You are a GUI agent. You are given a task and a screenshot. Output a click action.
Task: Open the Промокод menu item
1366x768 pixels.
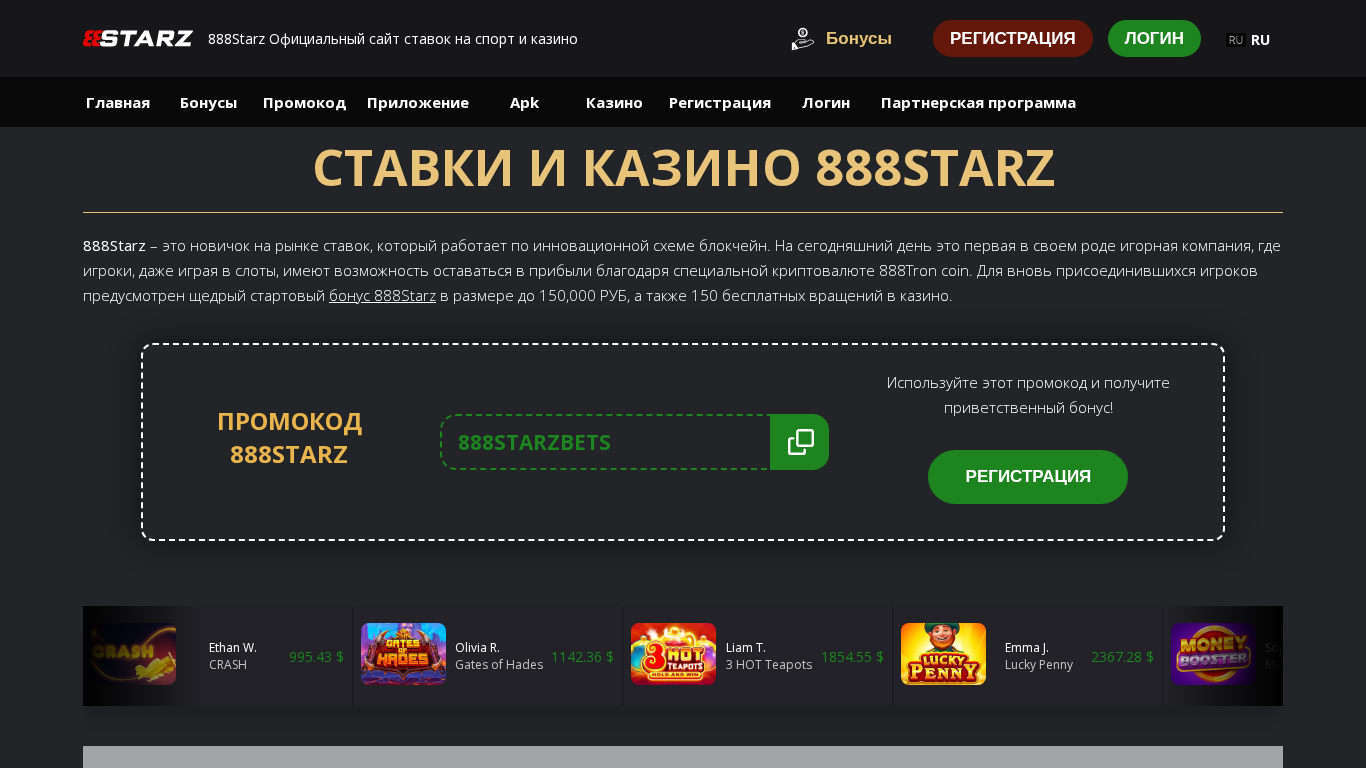click(304, 102)
